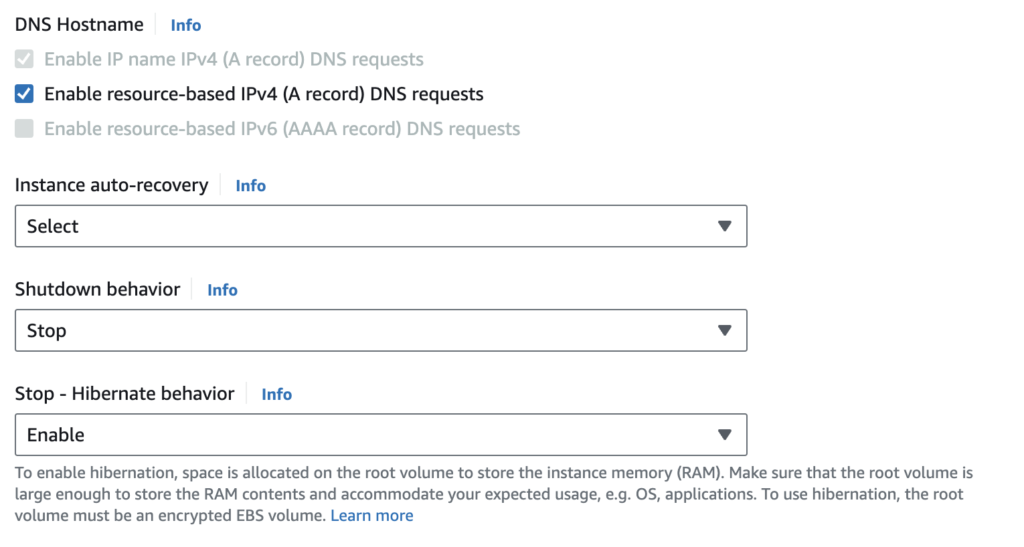
Task: Click the 'Enable resource-based IPv6 (AAAA record)' label text
Action: pos(282,129)
